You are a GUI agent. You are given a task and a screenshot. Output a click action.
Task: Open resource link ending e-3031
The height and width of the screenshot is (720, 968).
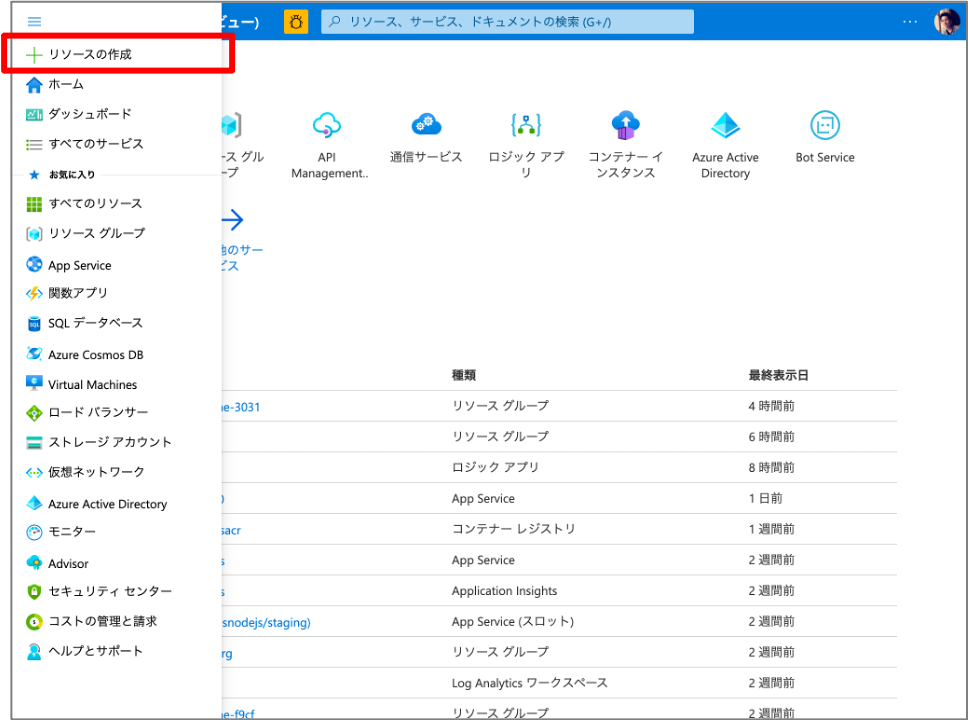tap(241, 407)
